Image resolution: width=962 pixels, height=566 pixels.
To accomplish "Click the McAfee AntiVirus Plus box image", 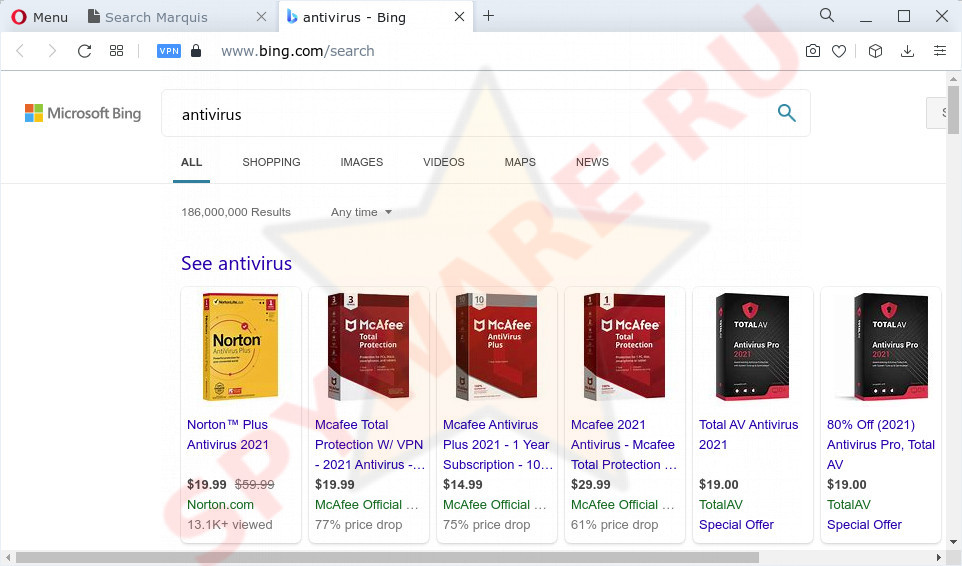I will [496, 346].
